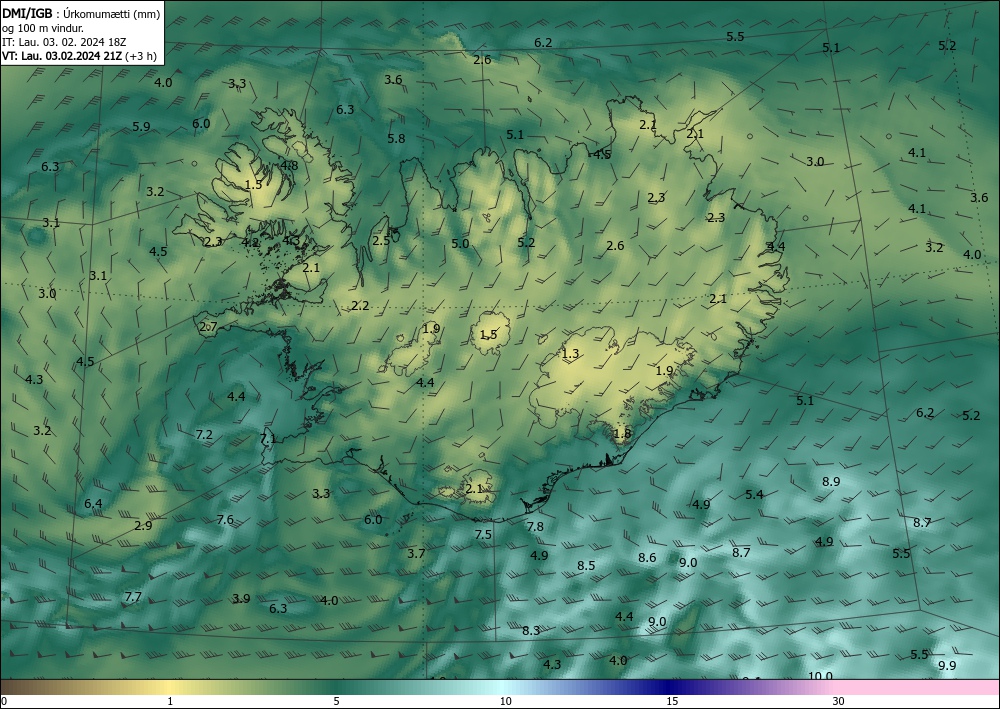Screen dimensions: 1000x709
Task: Click the 8.5 value on the map
Action: 586,566
